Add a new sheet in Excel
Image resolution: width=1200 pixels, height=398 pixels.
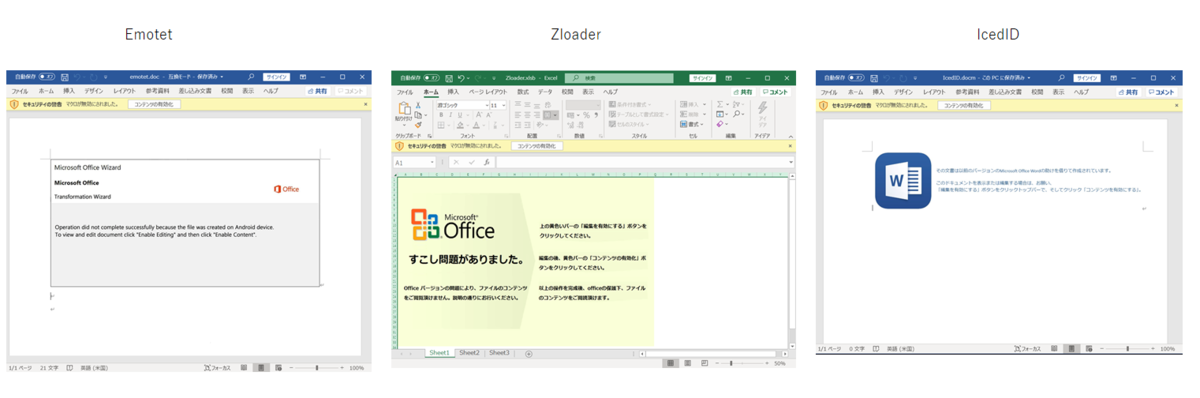tap(528, 354)
